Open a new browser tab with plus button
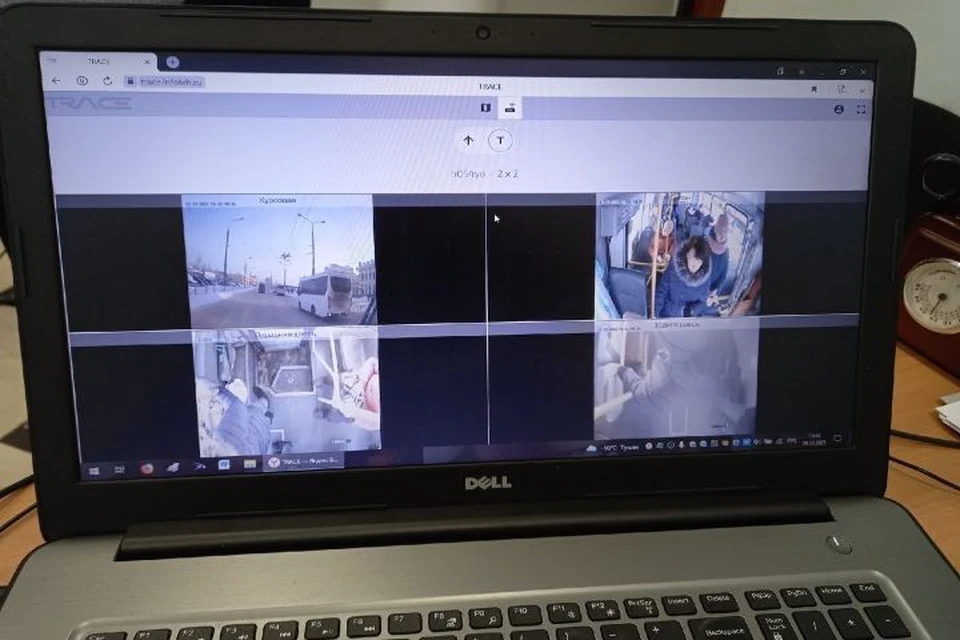 (x=173, y=62)
